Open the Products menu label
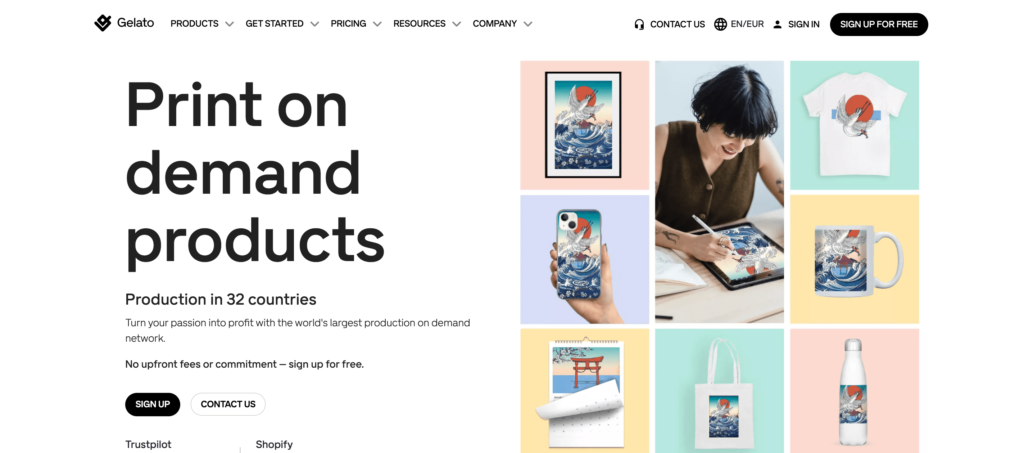The height and width of the screenshot is (453, 1024). (194, 23)
